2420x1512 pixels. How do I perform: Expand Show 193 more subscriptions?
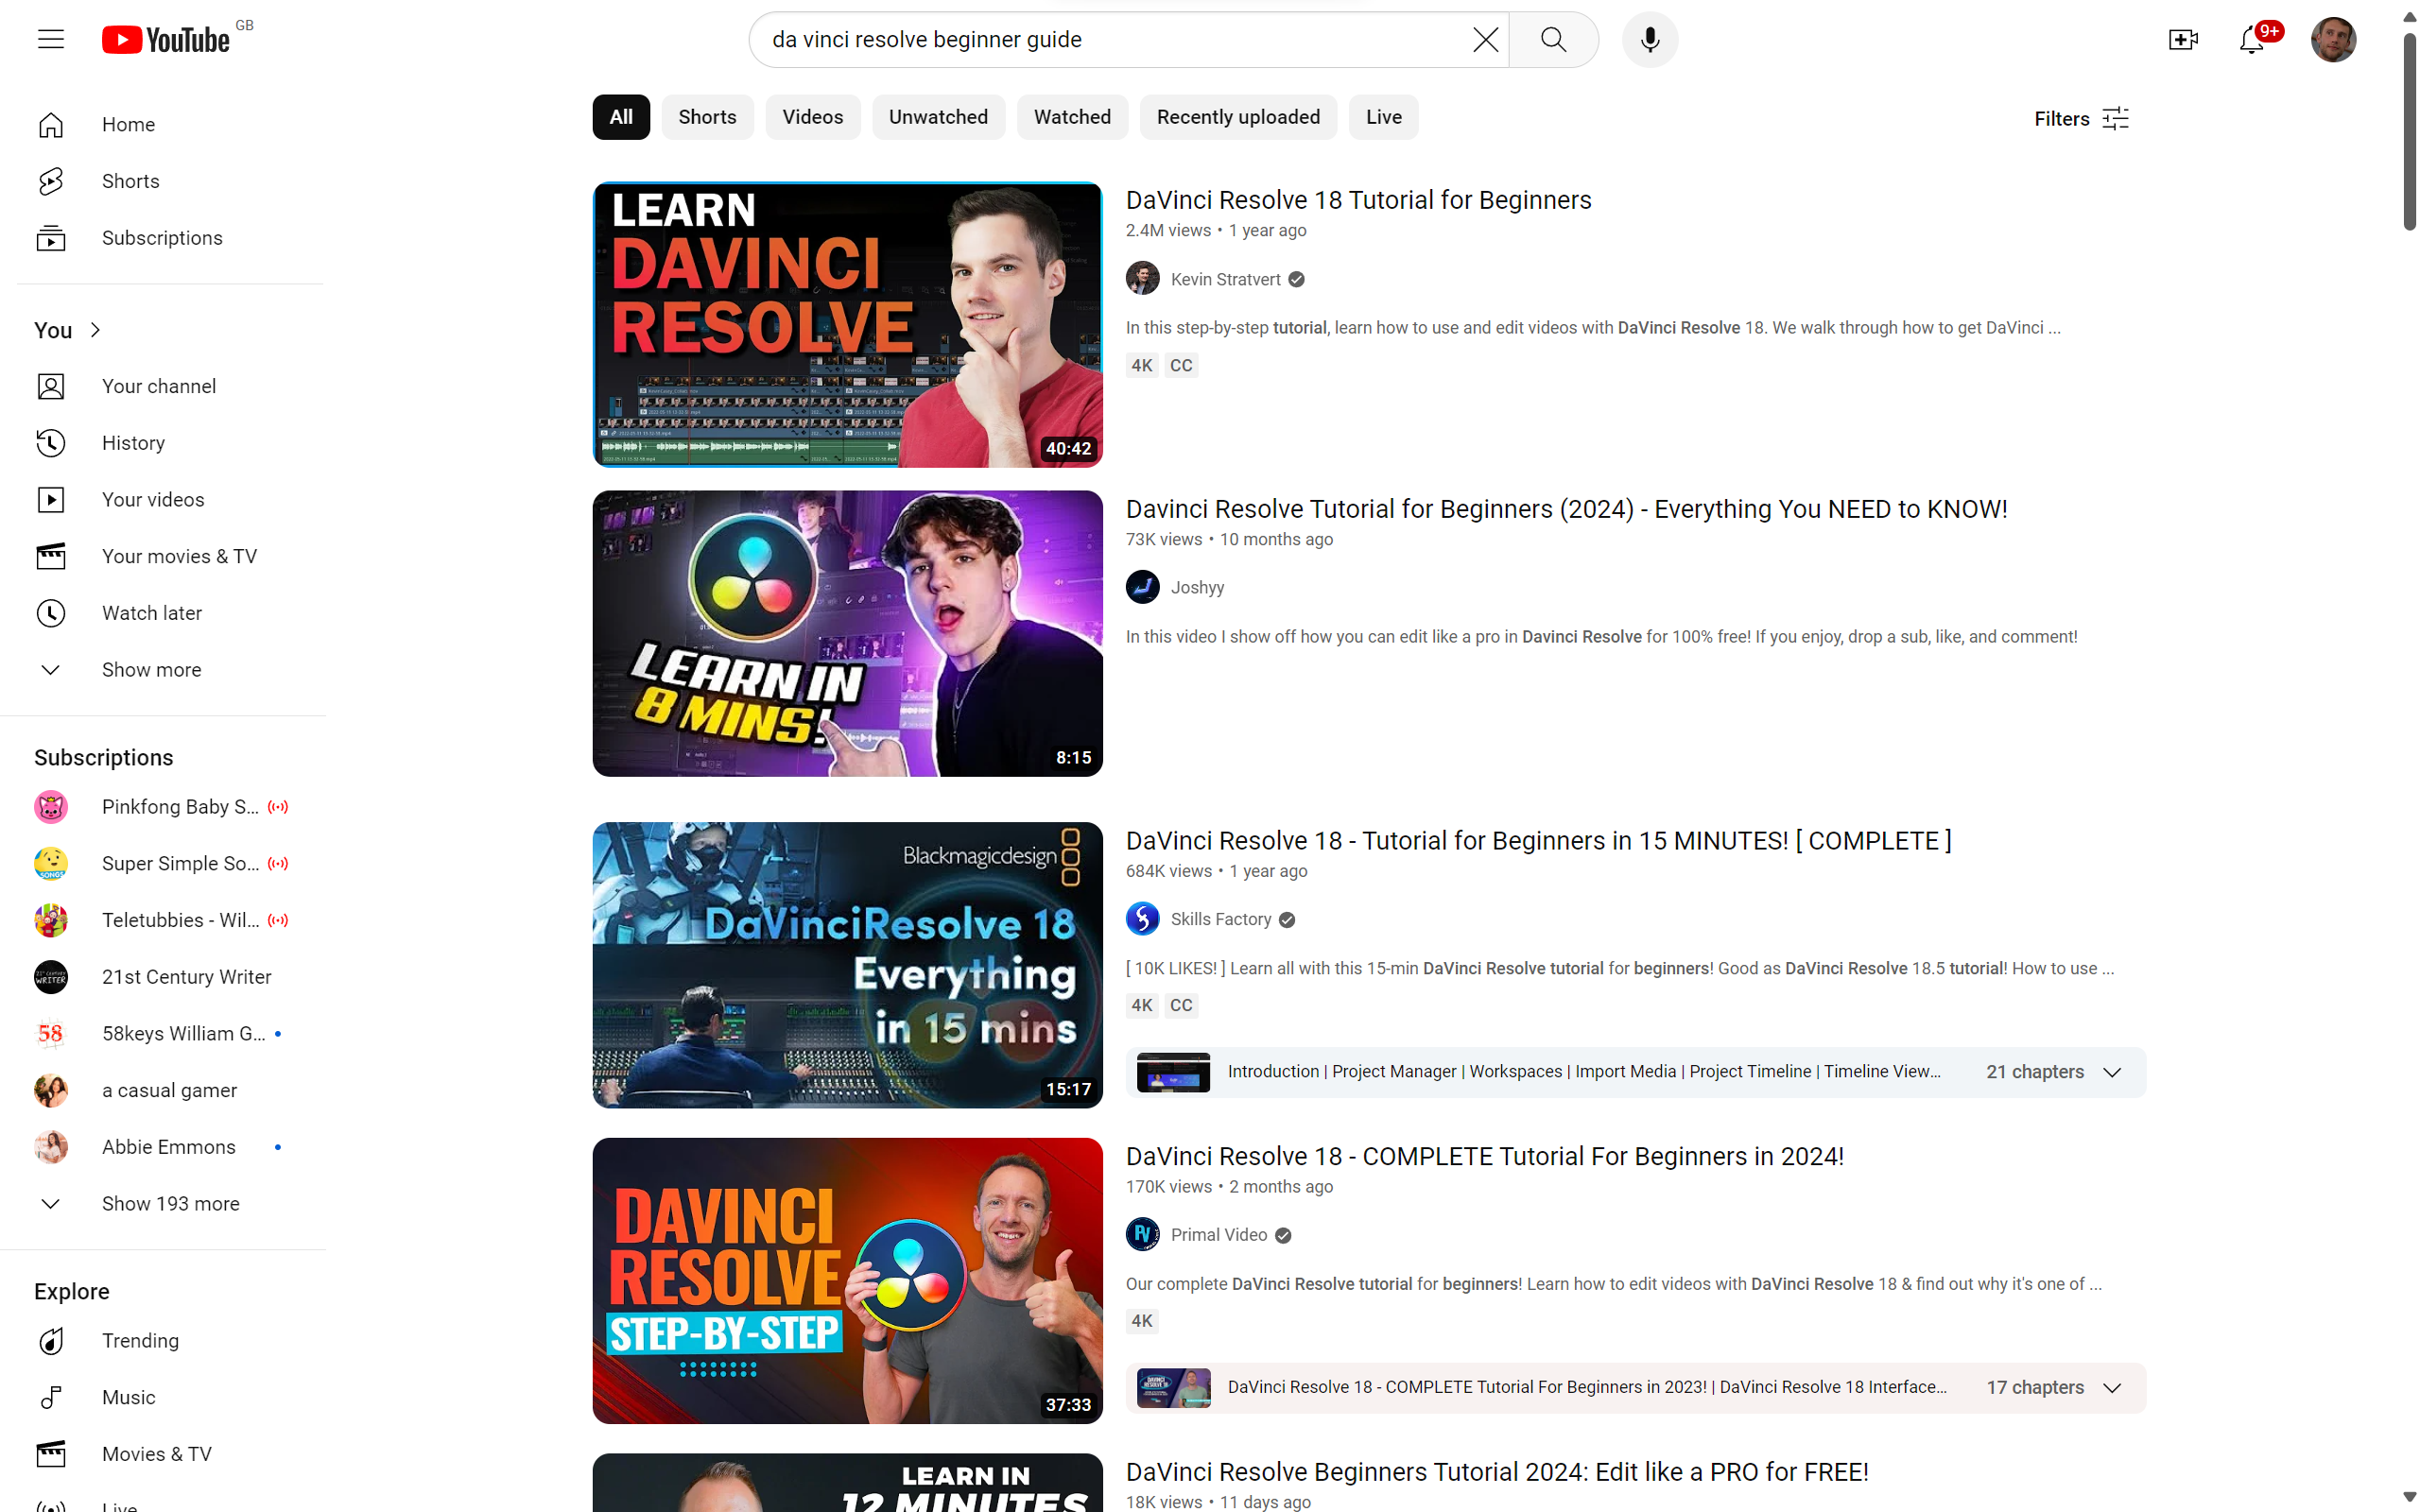170,1204
